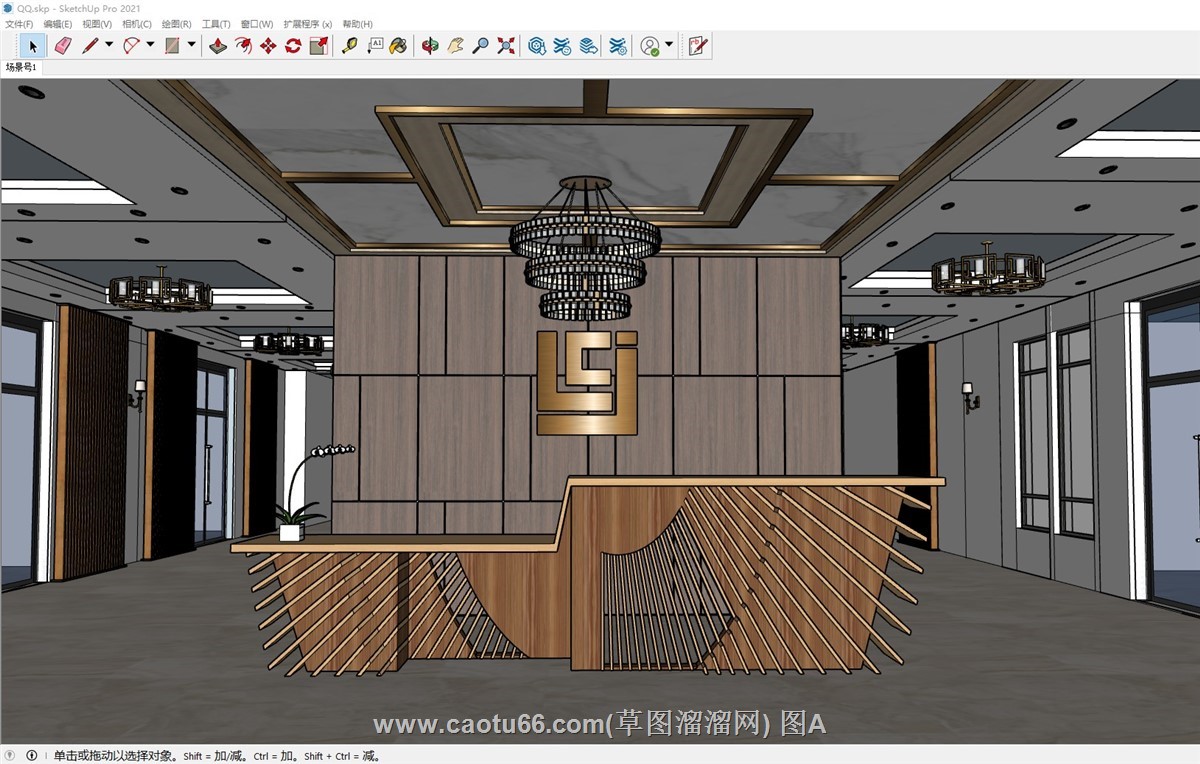
Task: Select the Paint Bucket tool
Action: coord(398,45)
